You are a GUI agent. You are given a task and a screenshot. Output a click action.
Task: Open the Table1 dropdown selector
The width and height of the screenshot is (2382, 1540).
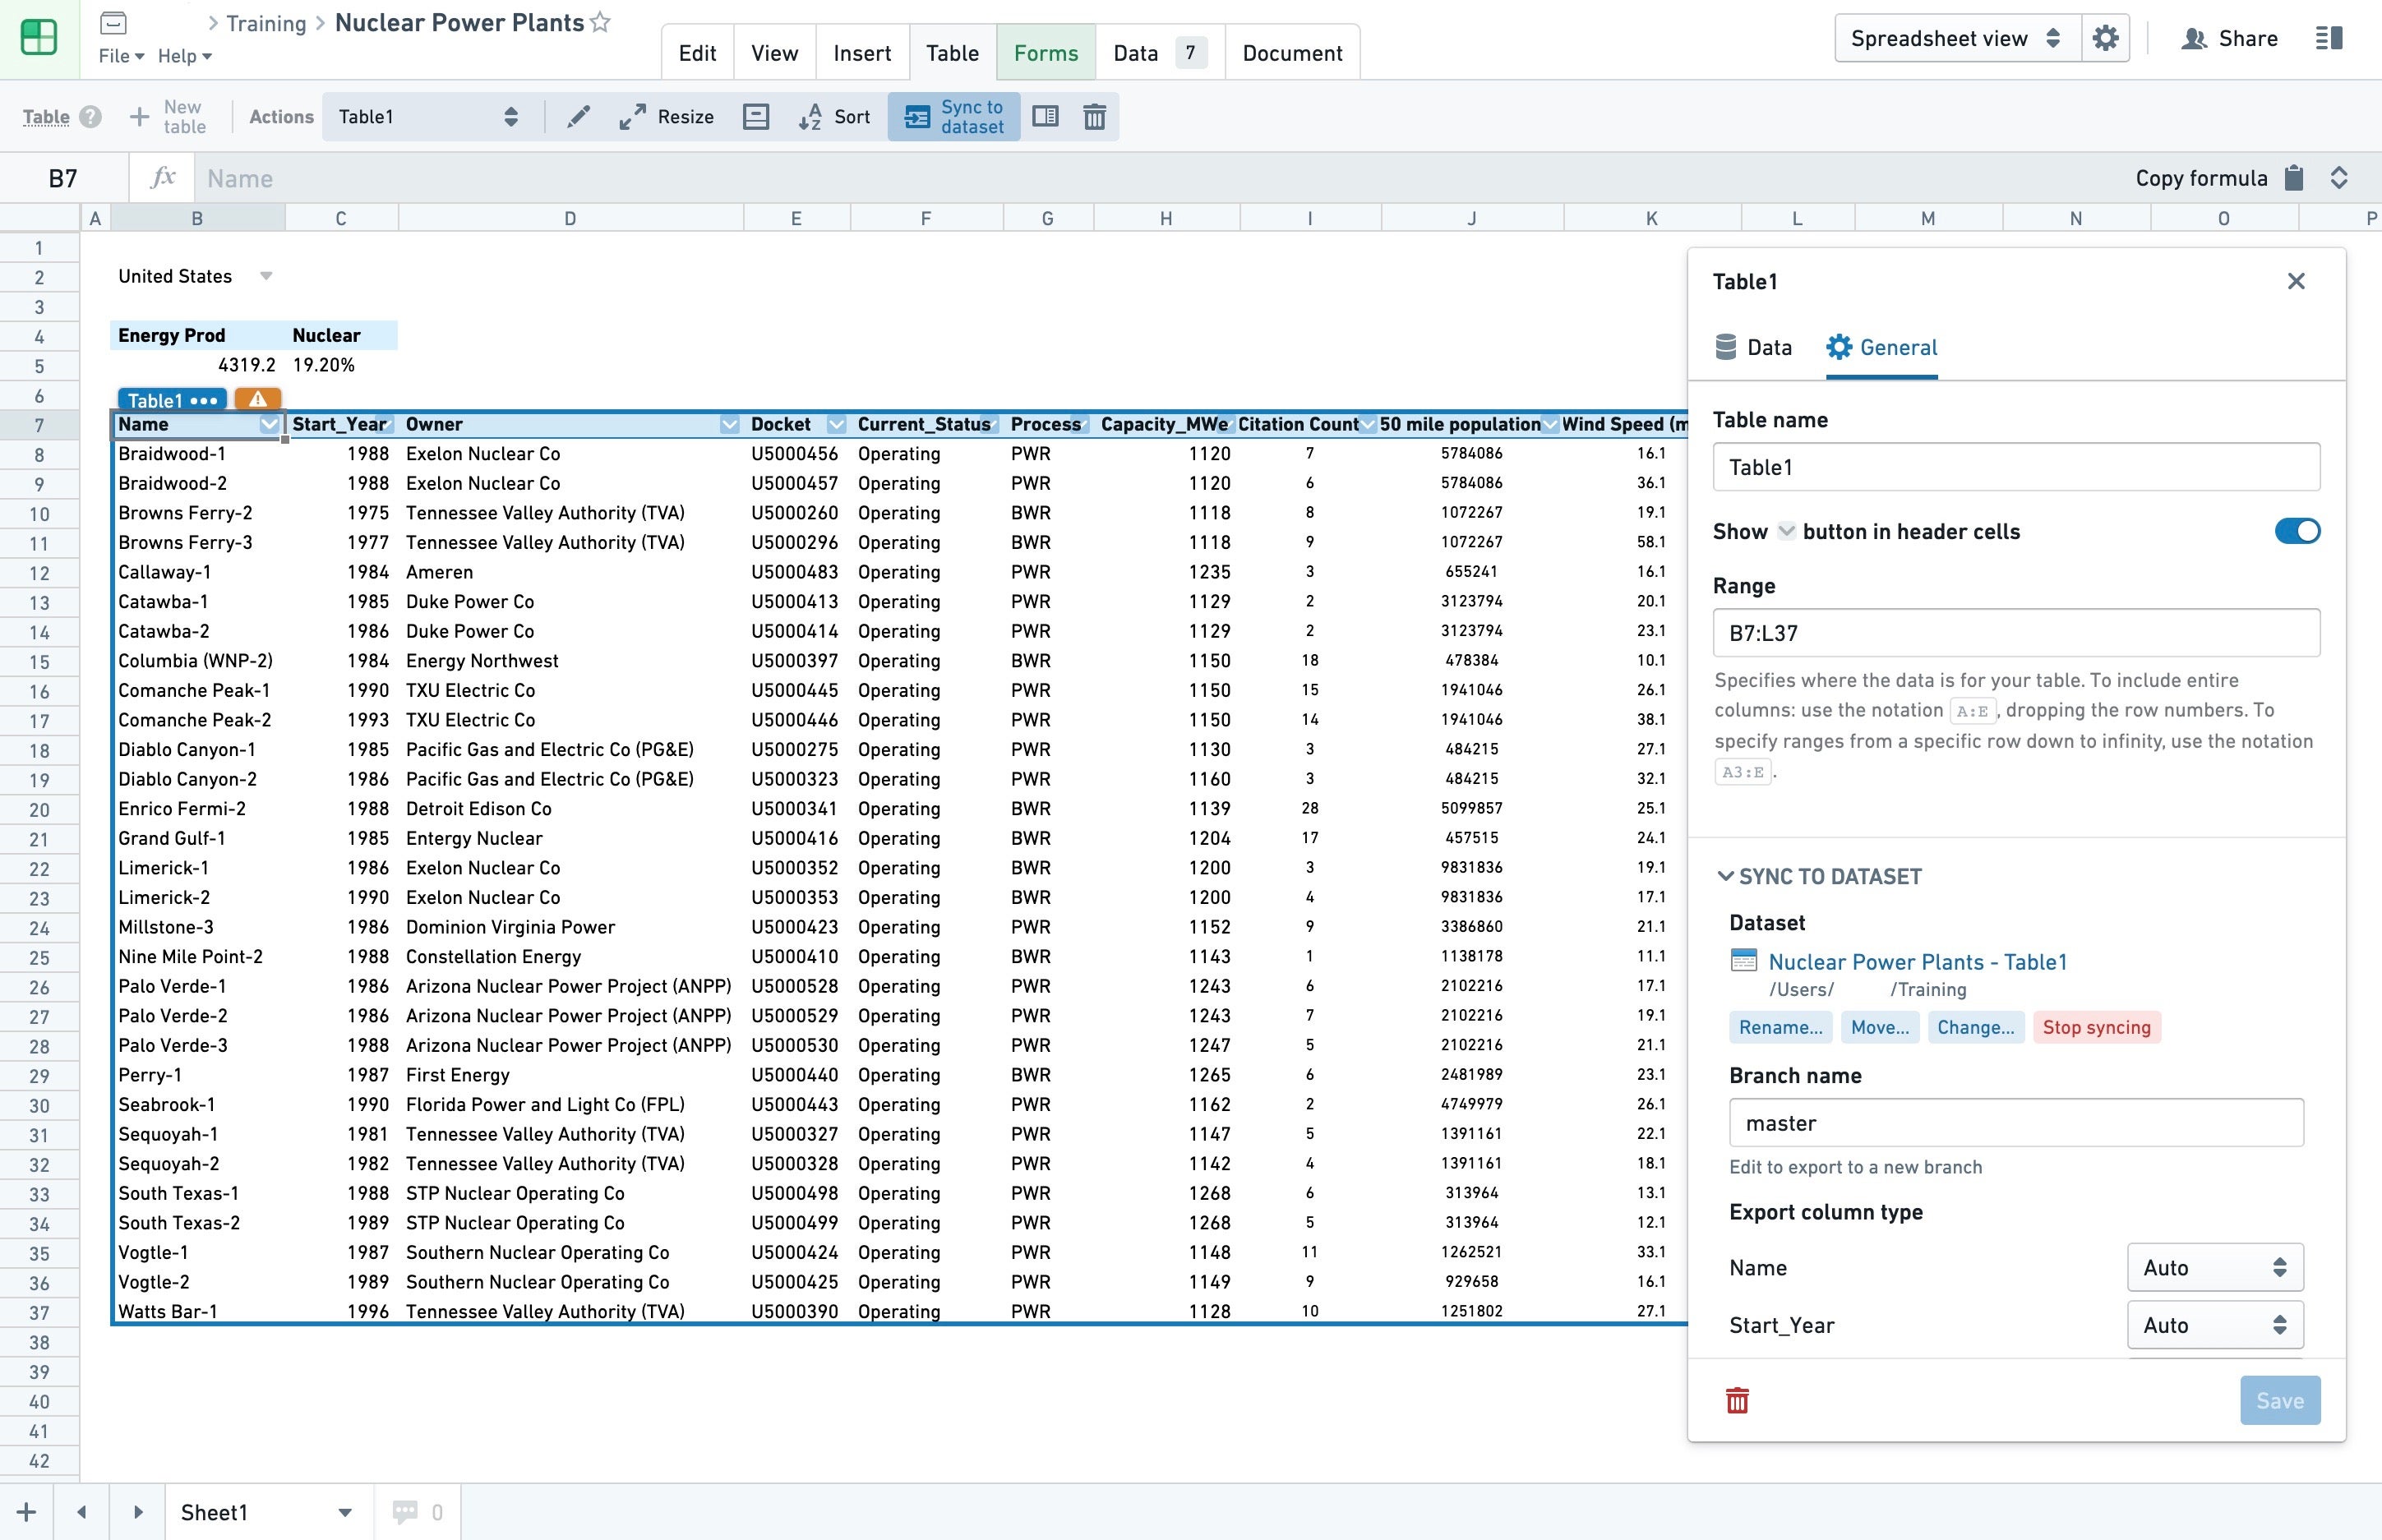point(429,117)
